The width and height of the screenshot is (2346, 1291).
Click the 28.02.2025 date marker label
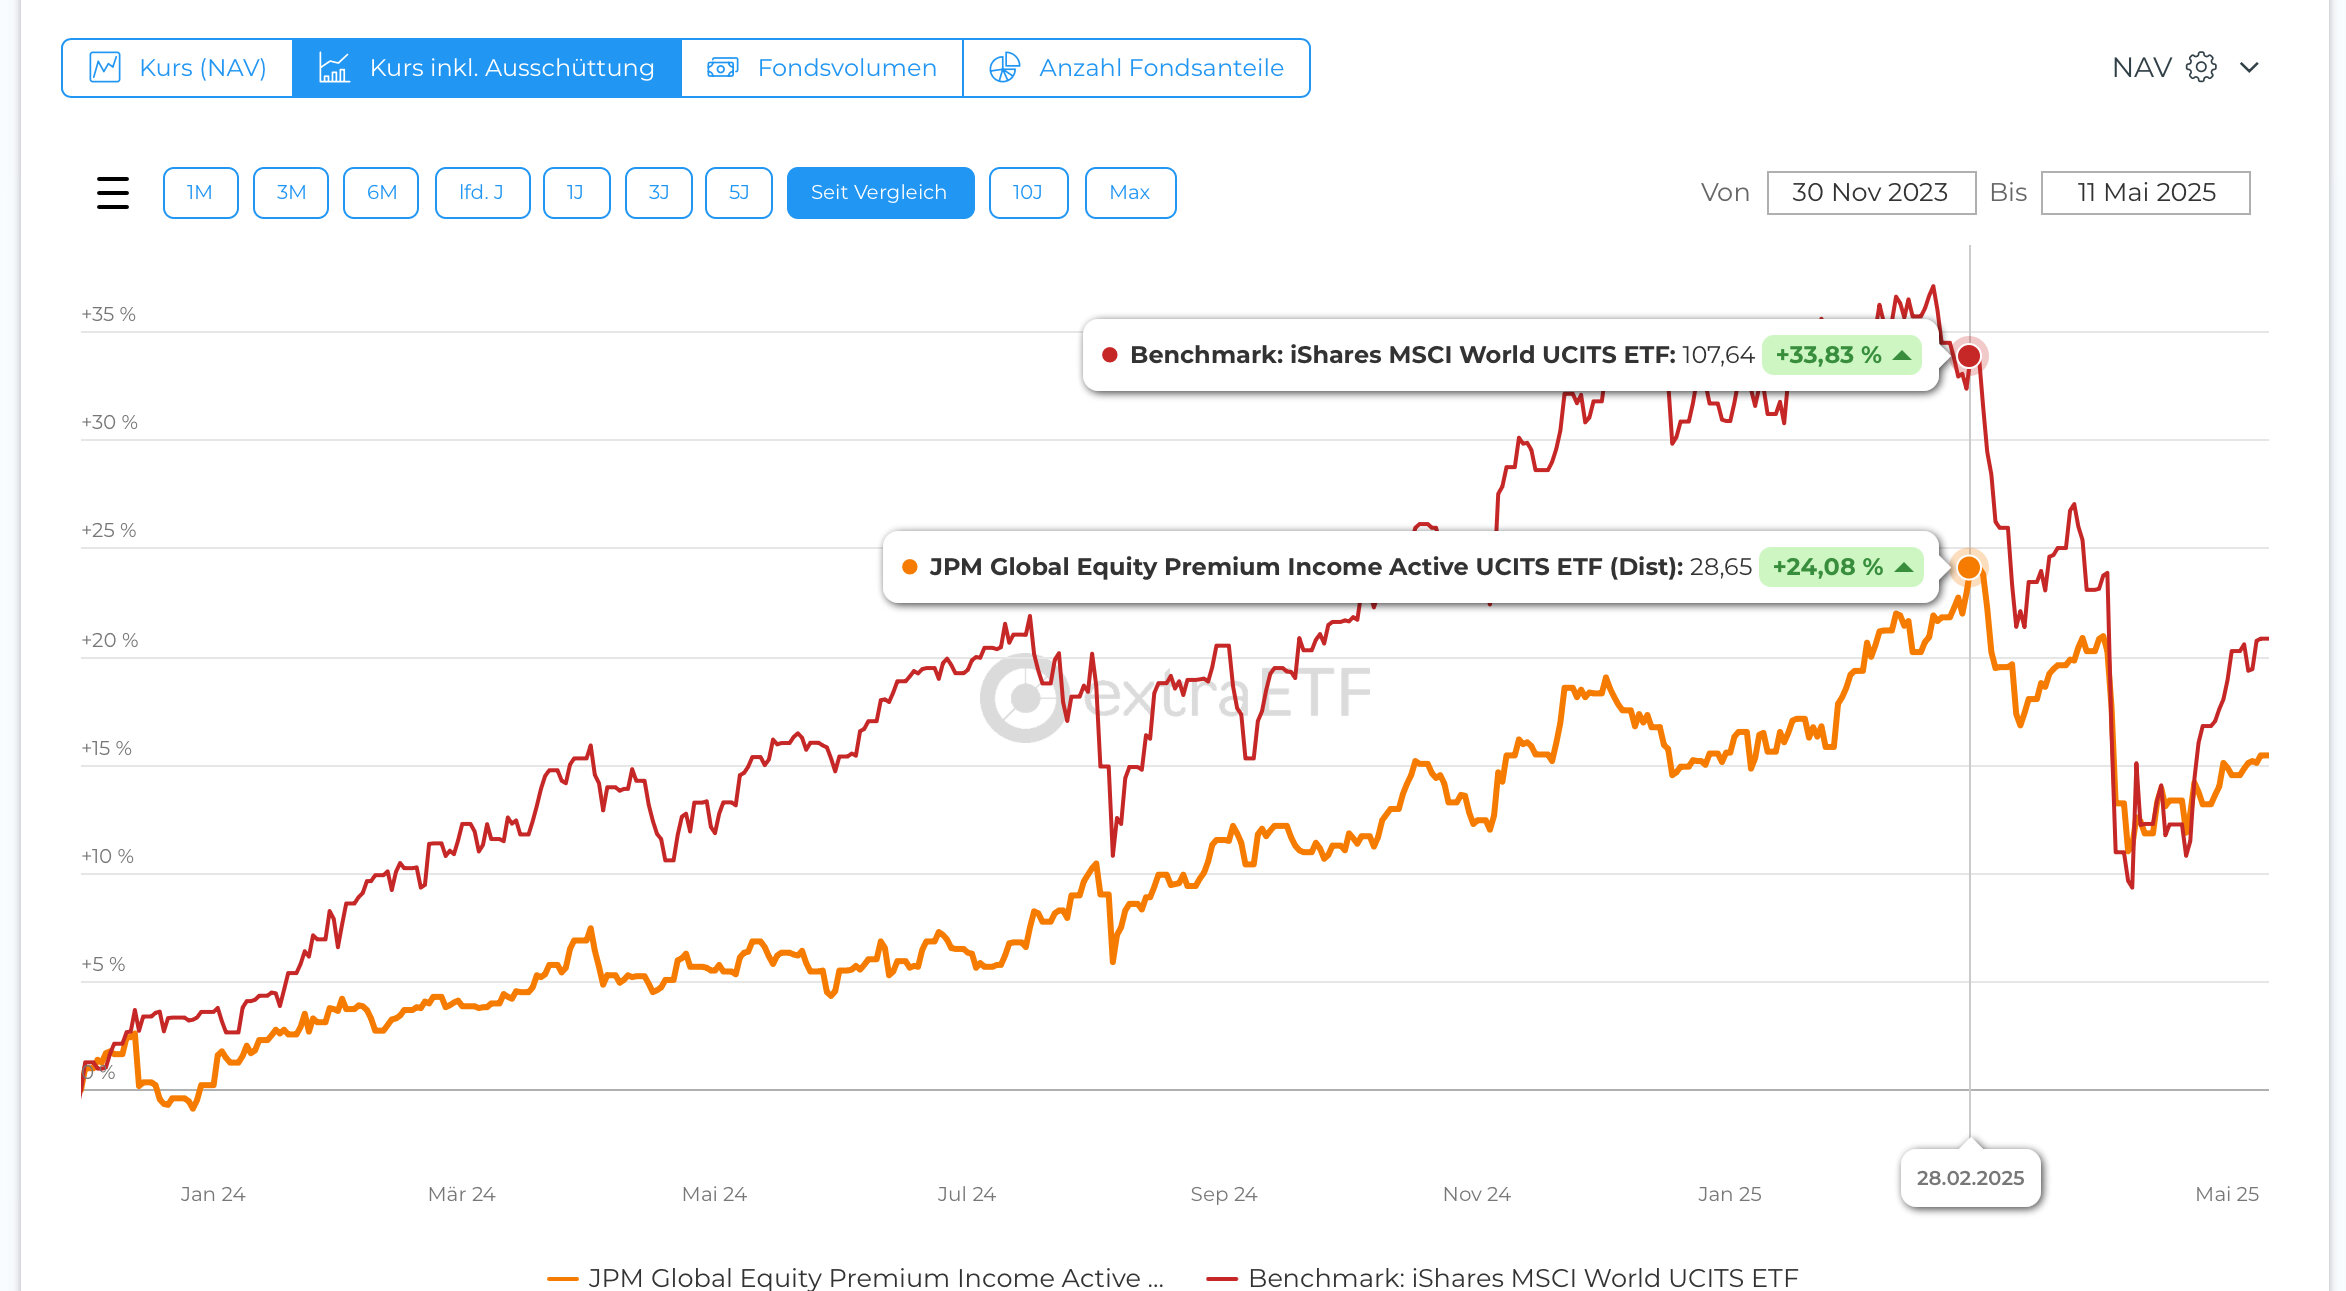1970,1178
